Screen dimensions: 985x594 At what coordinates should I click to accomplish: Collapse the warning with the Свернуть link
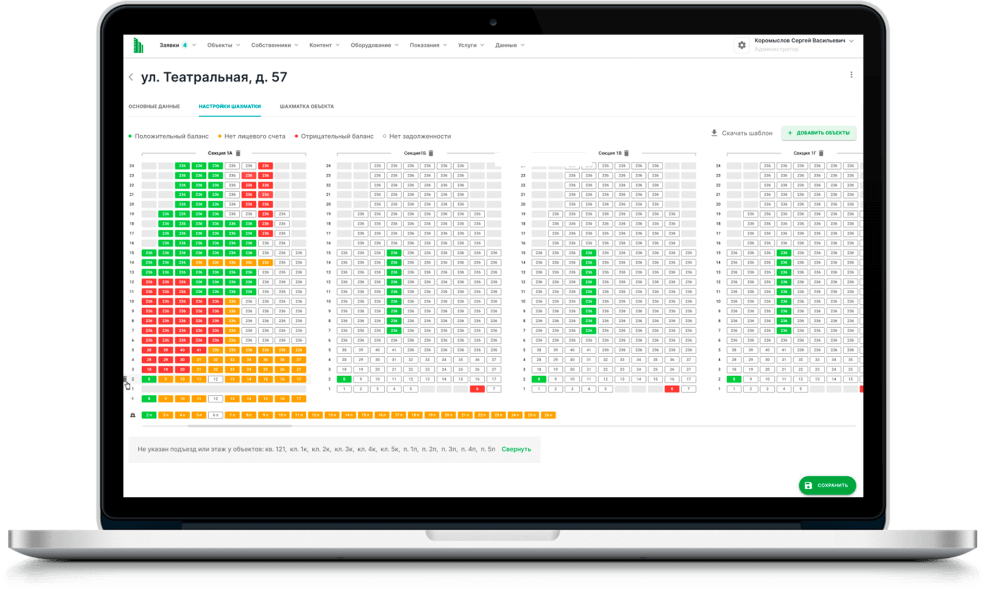tap(516, 450)
